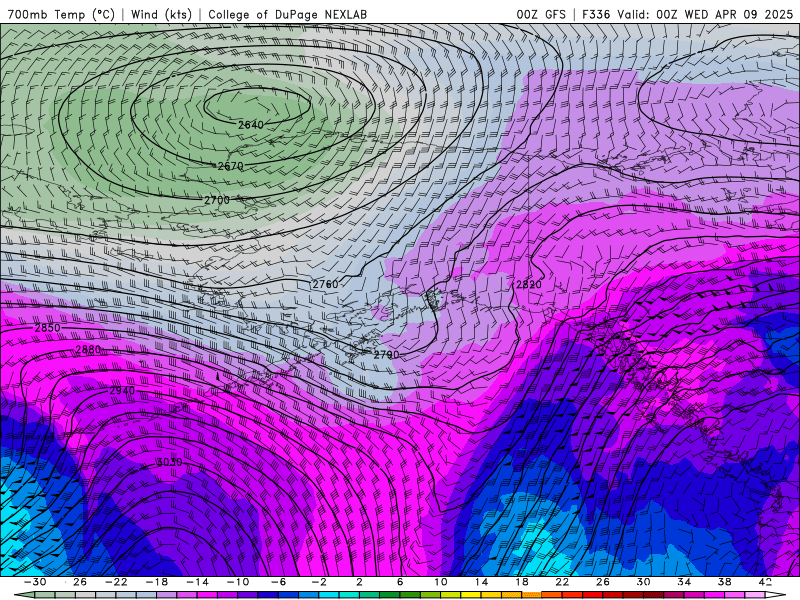Click the 2850 contour label

point(47,328)
